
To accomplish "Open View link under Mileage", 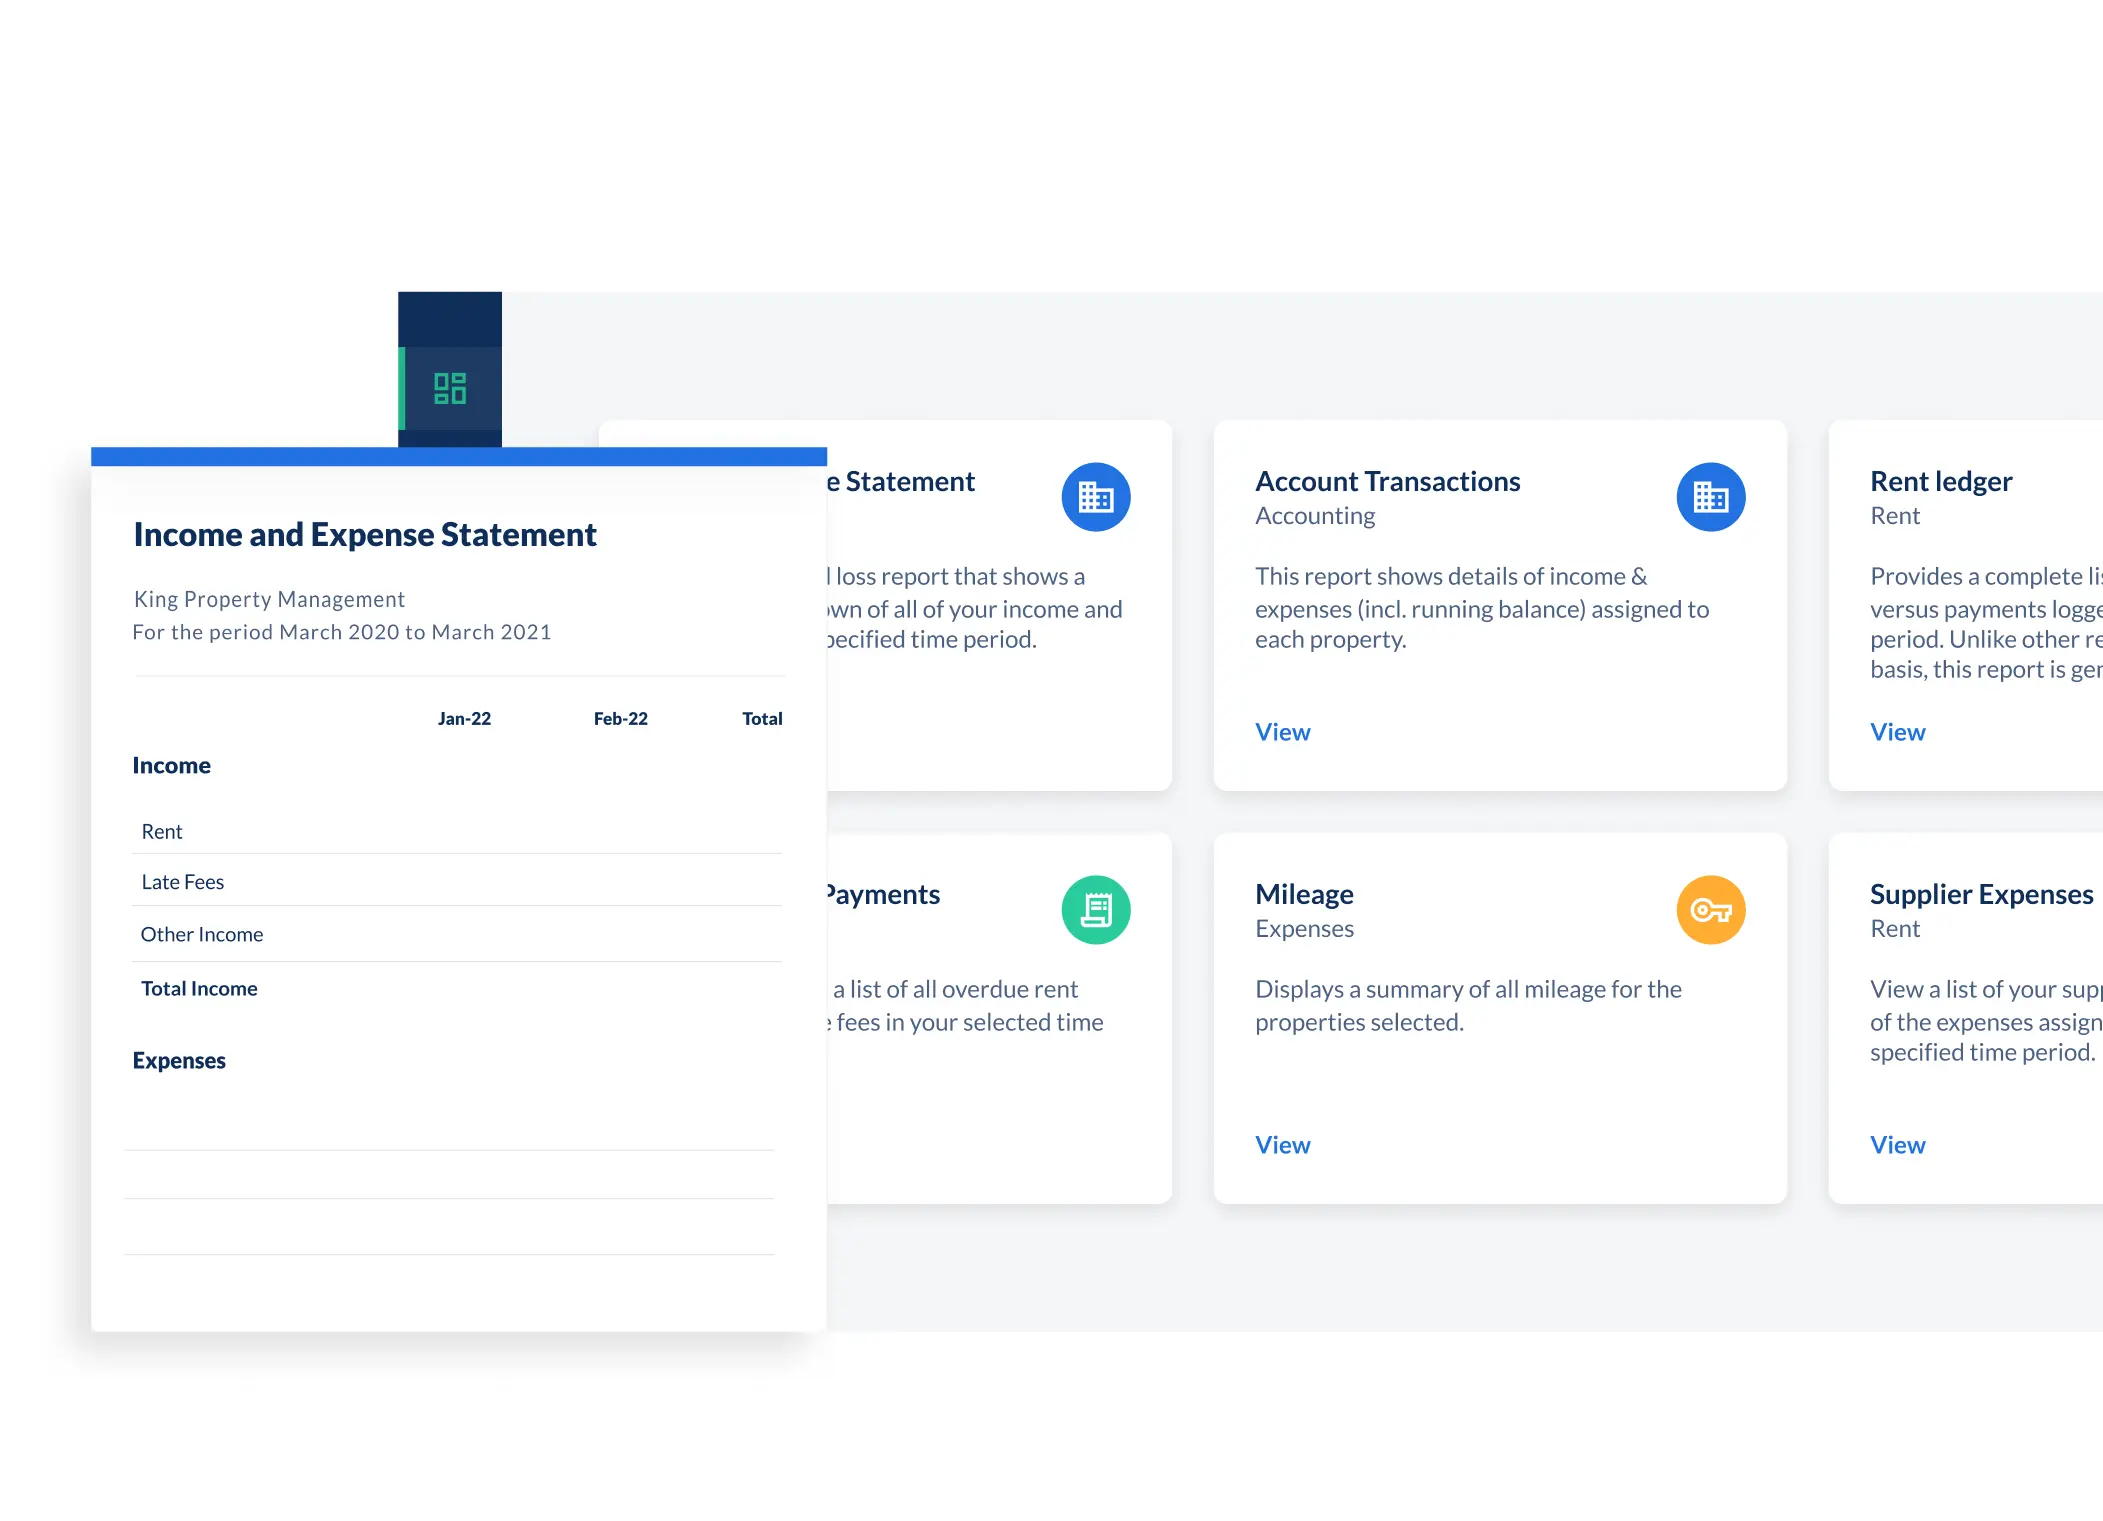I will [1282, 1145].
